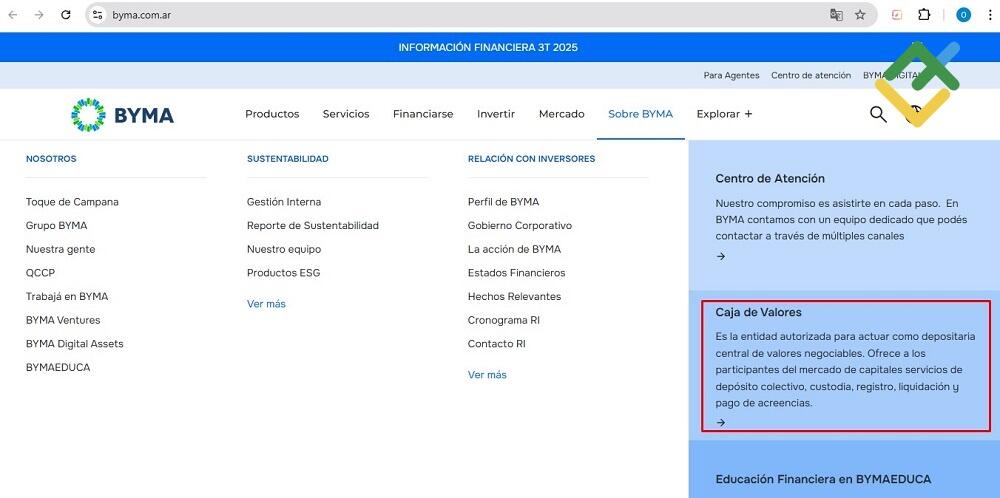The width and height of the screenshot is (1000, 498).
Task: Select the Sobre BYMA menu
Action: pyautogui.click(x=640, y=114)
